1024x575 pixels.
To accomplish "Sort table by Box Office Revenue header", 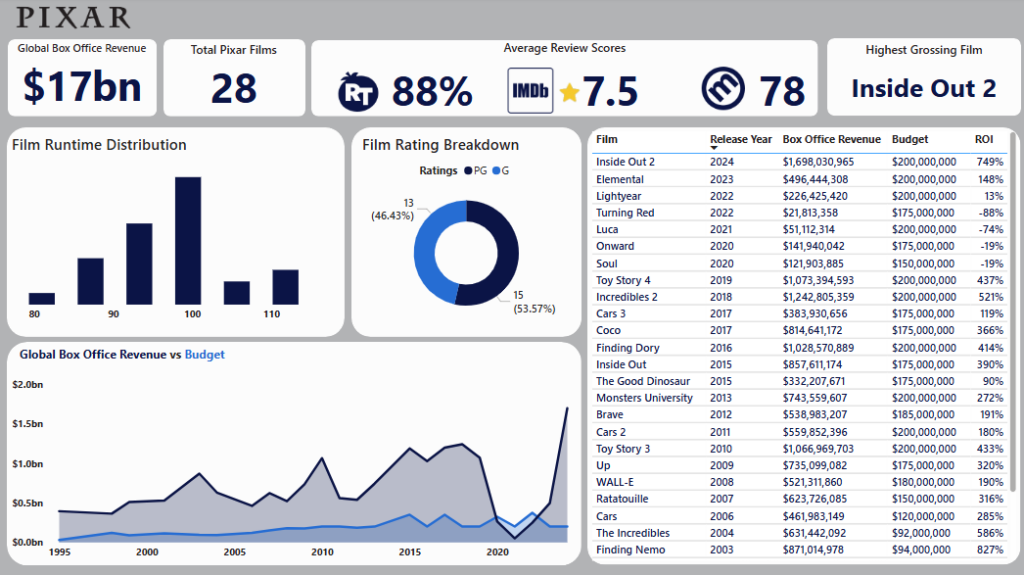I will [x=831, y=139].
